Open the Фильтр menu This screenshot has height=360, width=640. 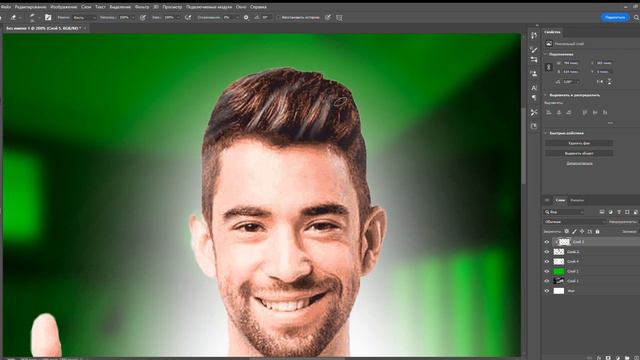tap(142, 7)
